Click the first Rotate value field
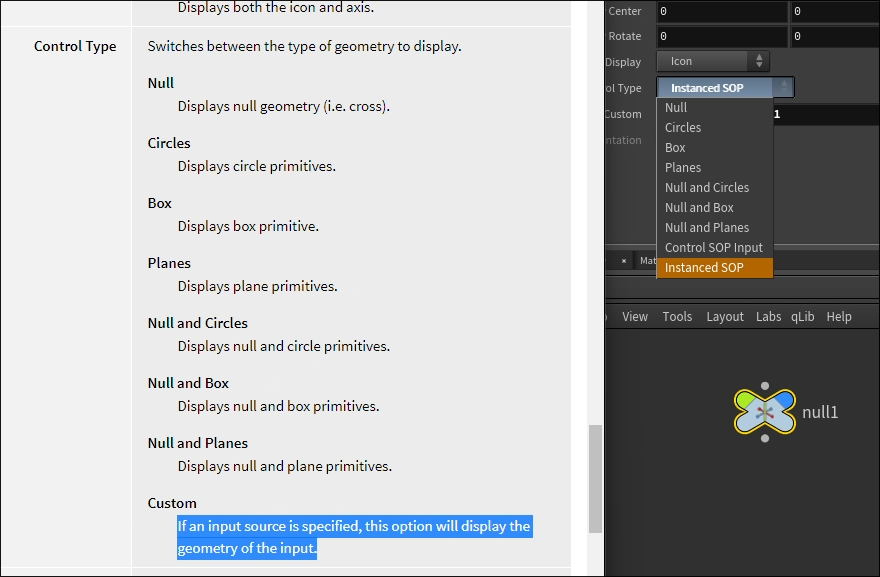The image size is (880, 577). click(x=722, y=36)
